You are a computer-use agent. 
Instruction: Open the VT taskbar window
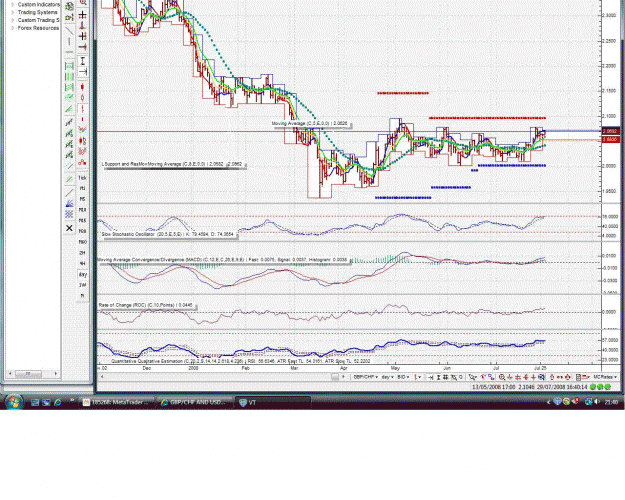pyautogui.click(x=273, y=403)
